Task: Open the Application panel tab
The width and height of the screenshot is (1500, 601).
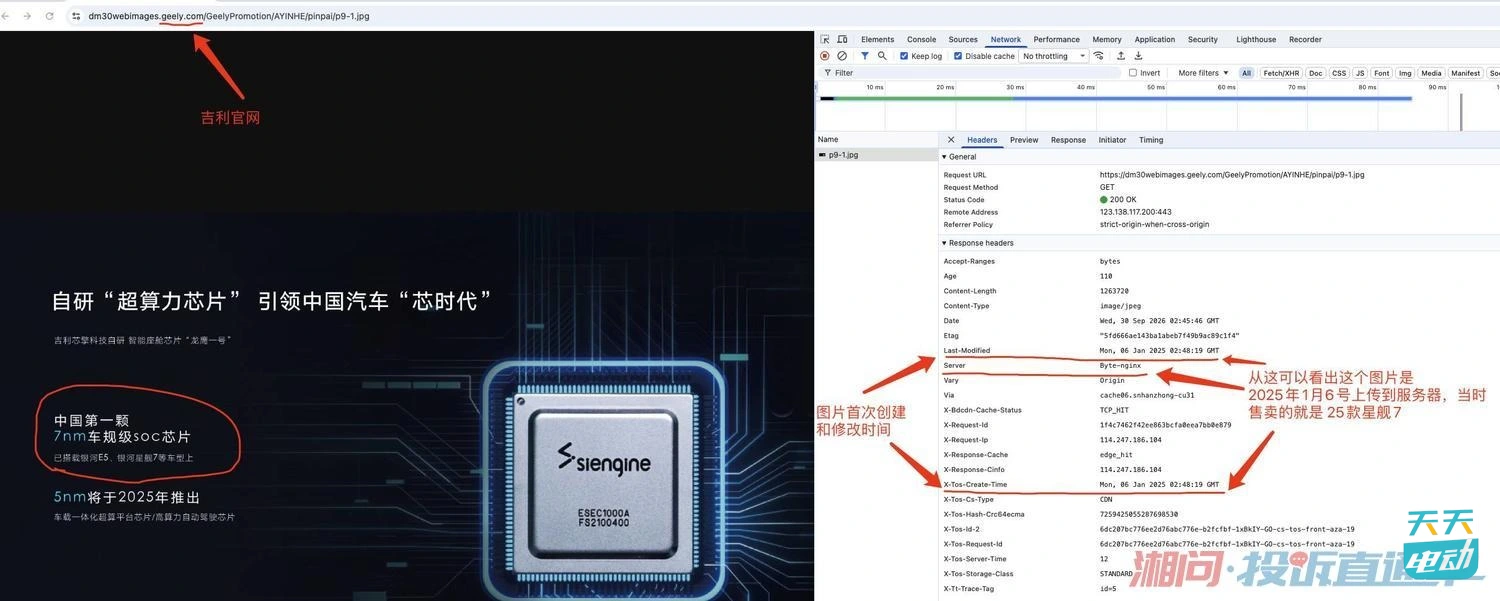Action: click(x=1155, y=40)
